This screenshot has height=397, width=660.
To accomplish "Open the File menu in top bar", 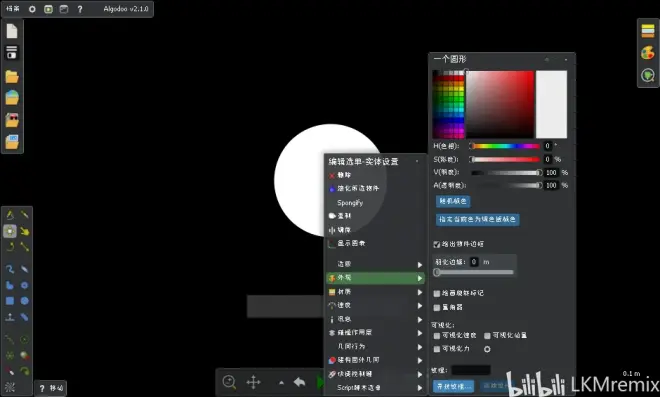I will 13,9.
